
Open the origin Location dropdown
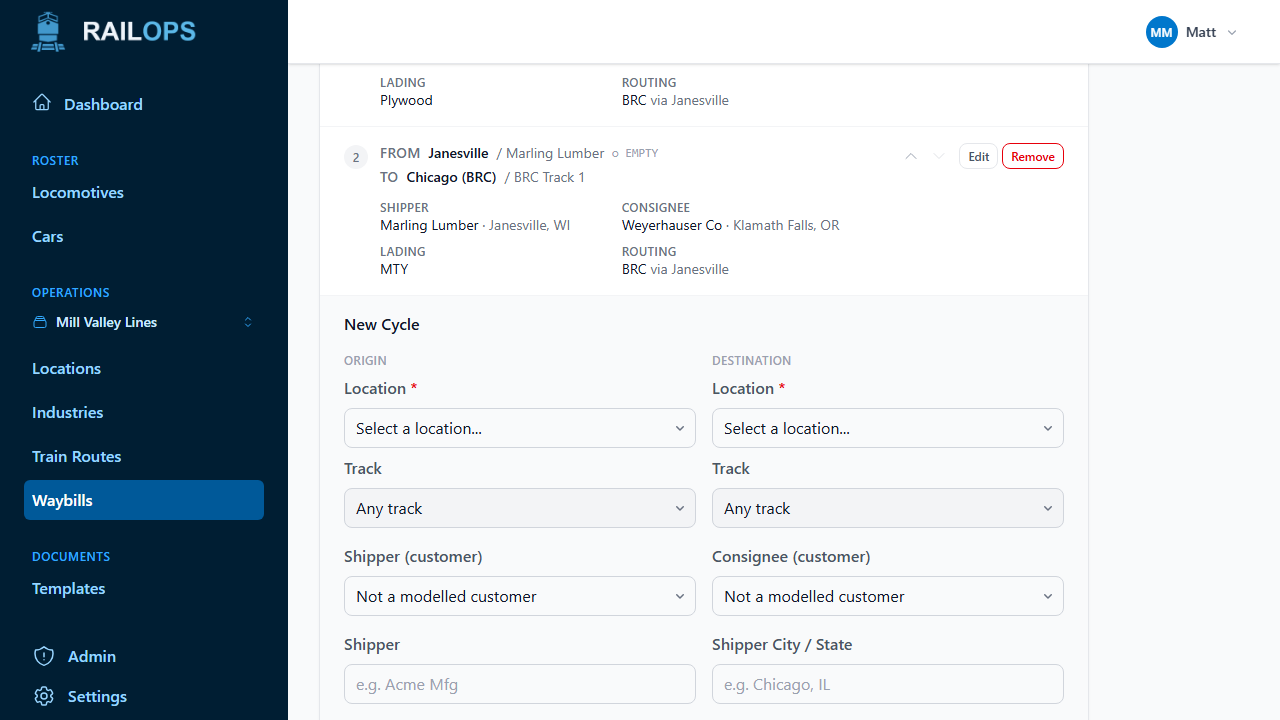[x=520, y=428]
